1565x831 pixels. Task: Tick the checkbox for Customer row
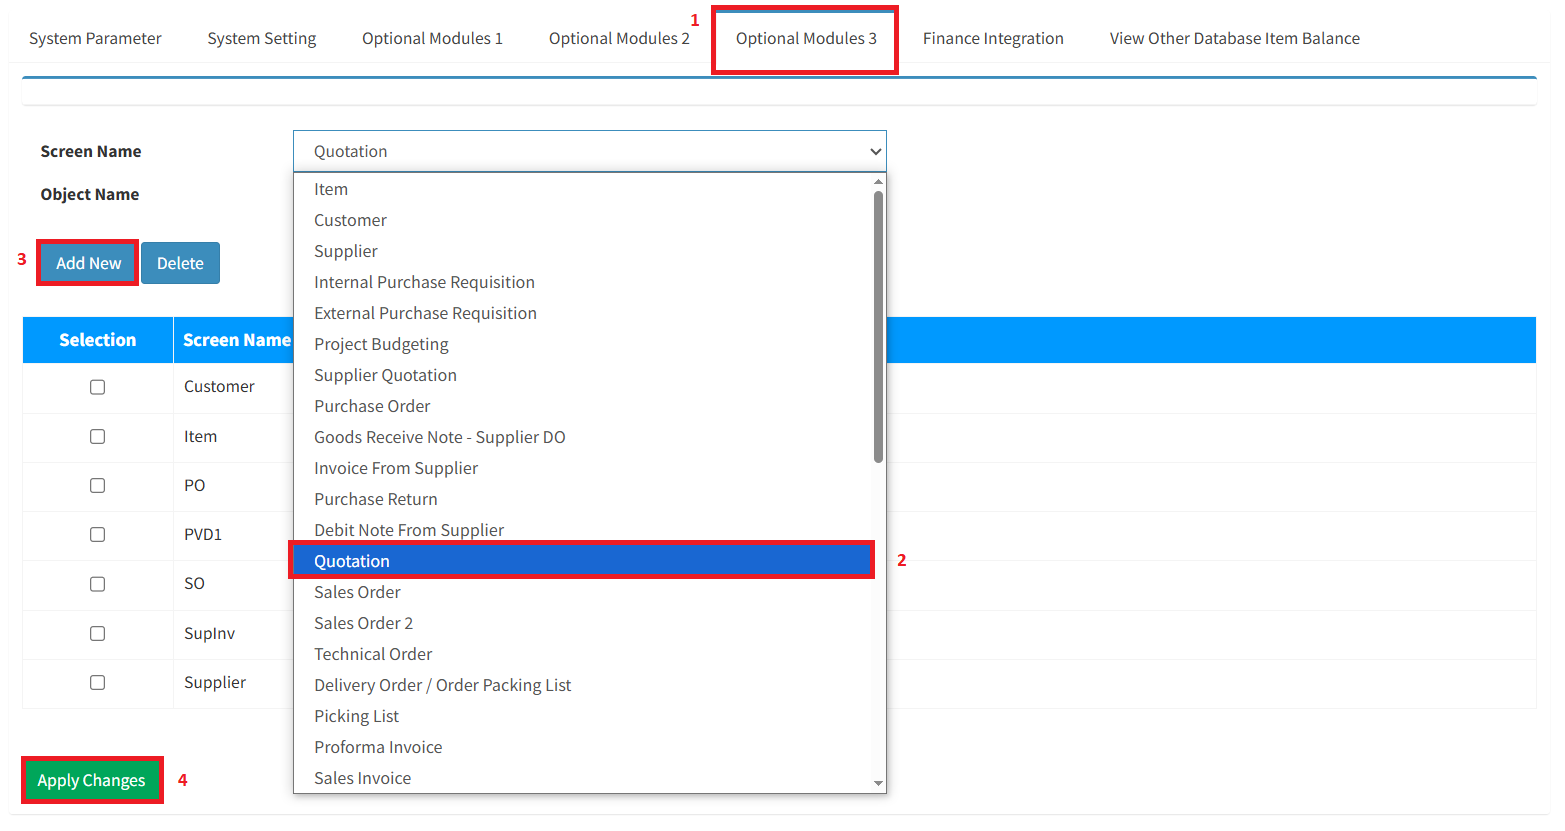97,387
